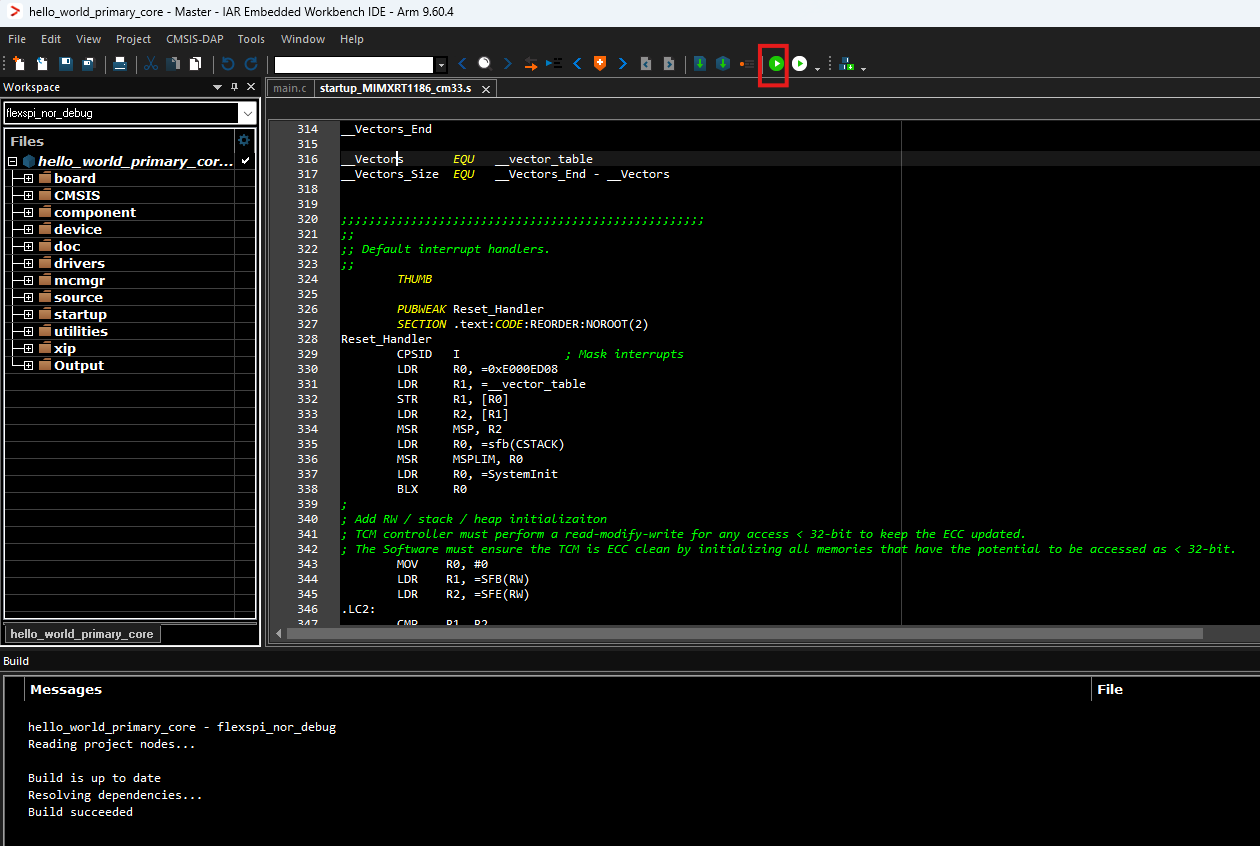Click the editor horizontal scrollbar
Screen dimensions: 1260x846
coord(744,633)
